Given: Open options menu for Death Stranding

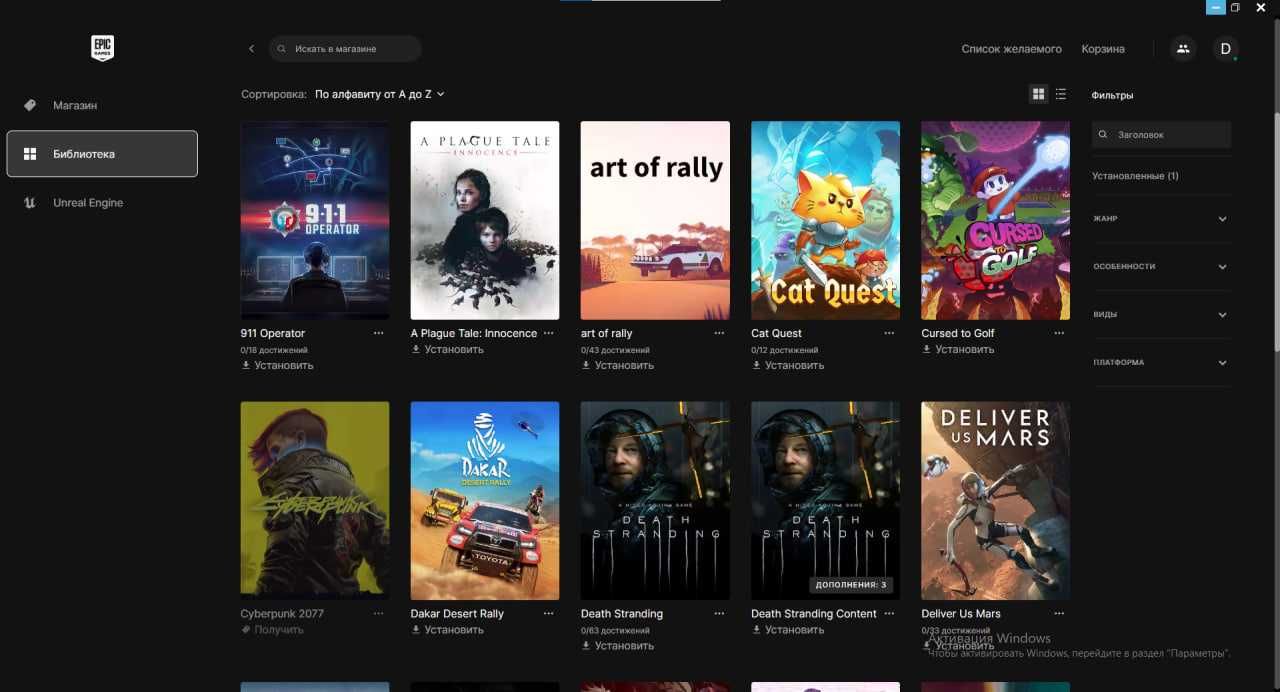Looking at the screenshot, I should point(719,613).
